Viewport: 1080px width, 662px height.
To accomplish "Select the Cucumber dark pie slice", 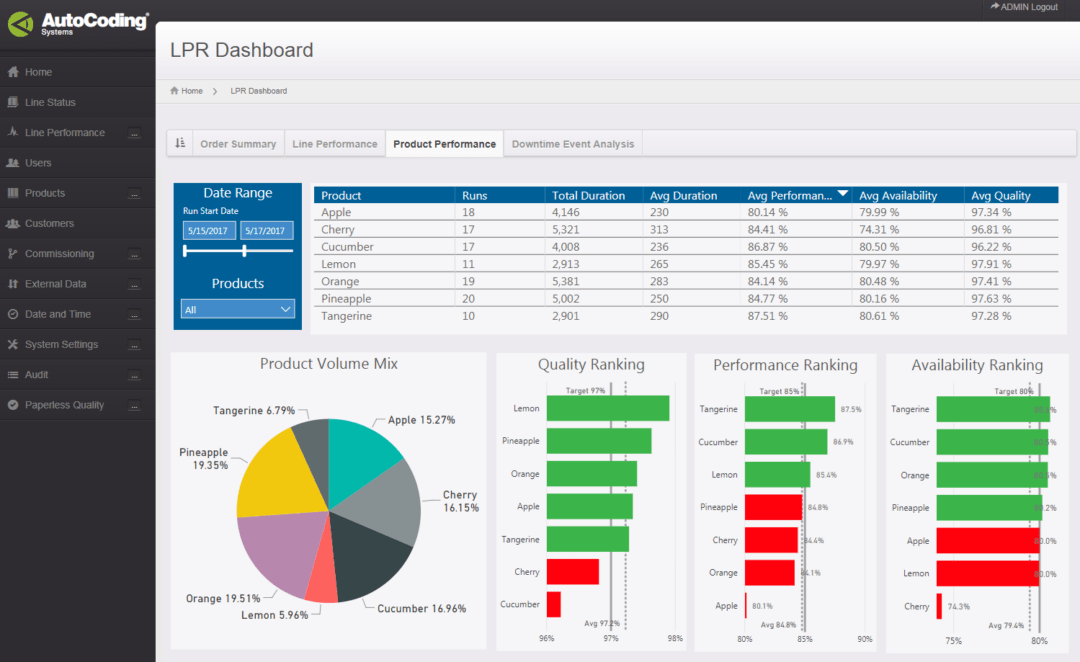I will click(x=368, y=558).
